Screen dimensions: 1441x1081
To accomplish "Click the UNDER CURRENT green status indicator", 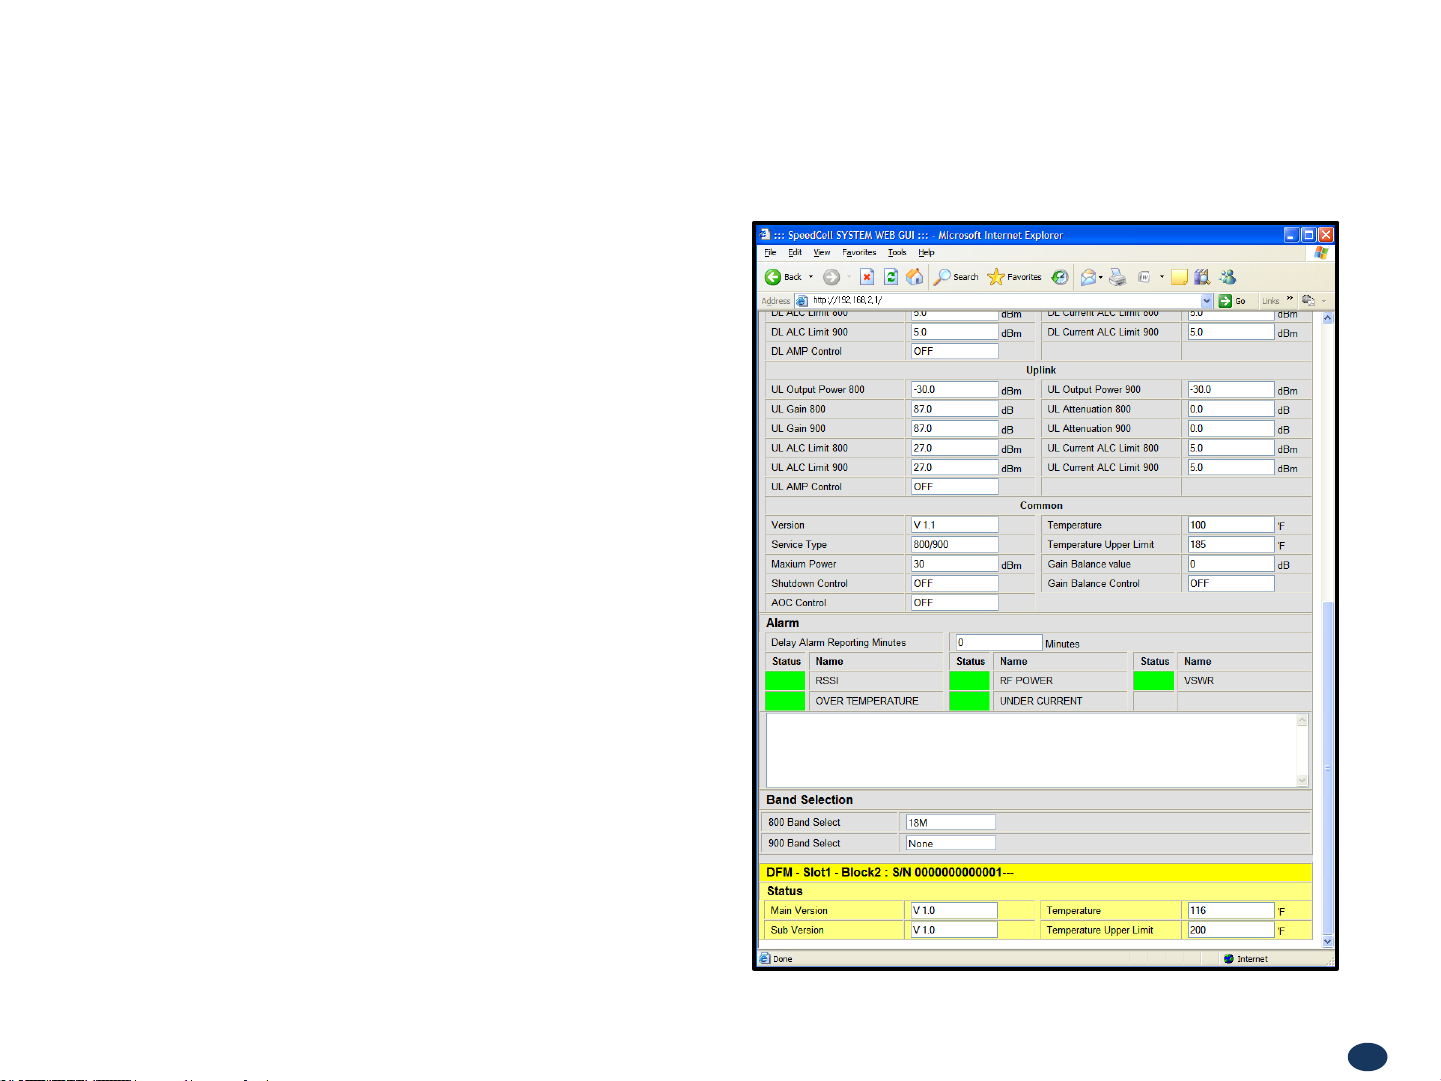I will click(969, 701).
